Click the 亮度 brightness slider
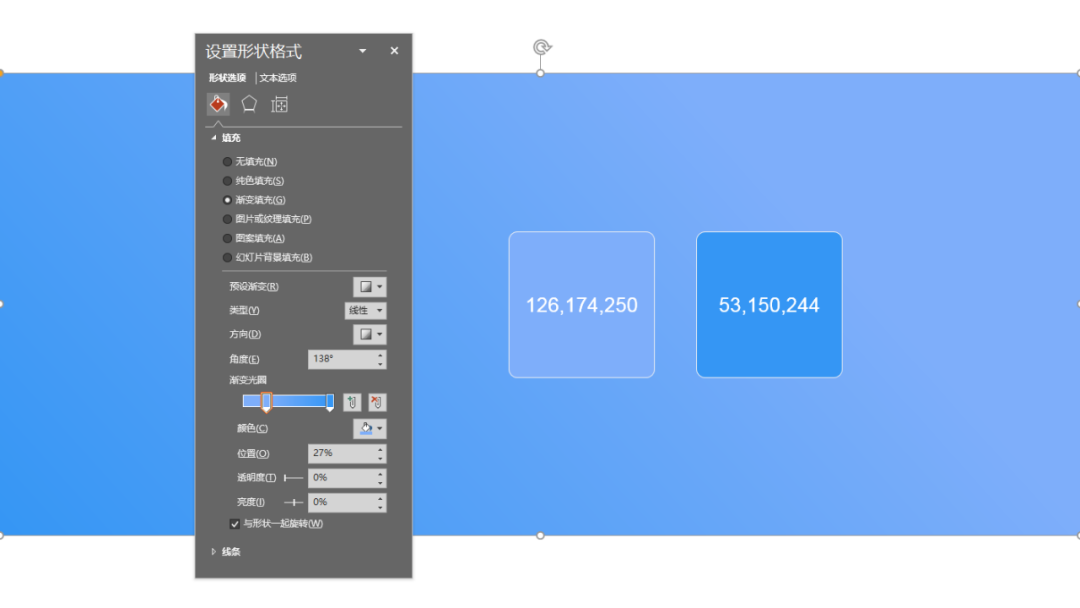Viewport: 1080px width, 608px height. (293, 503)
